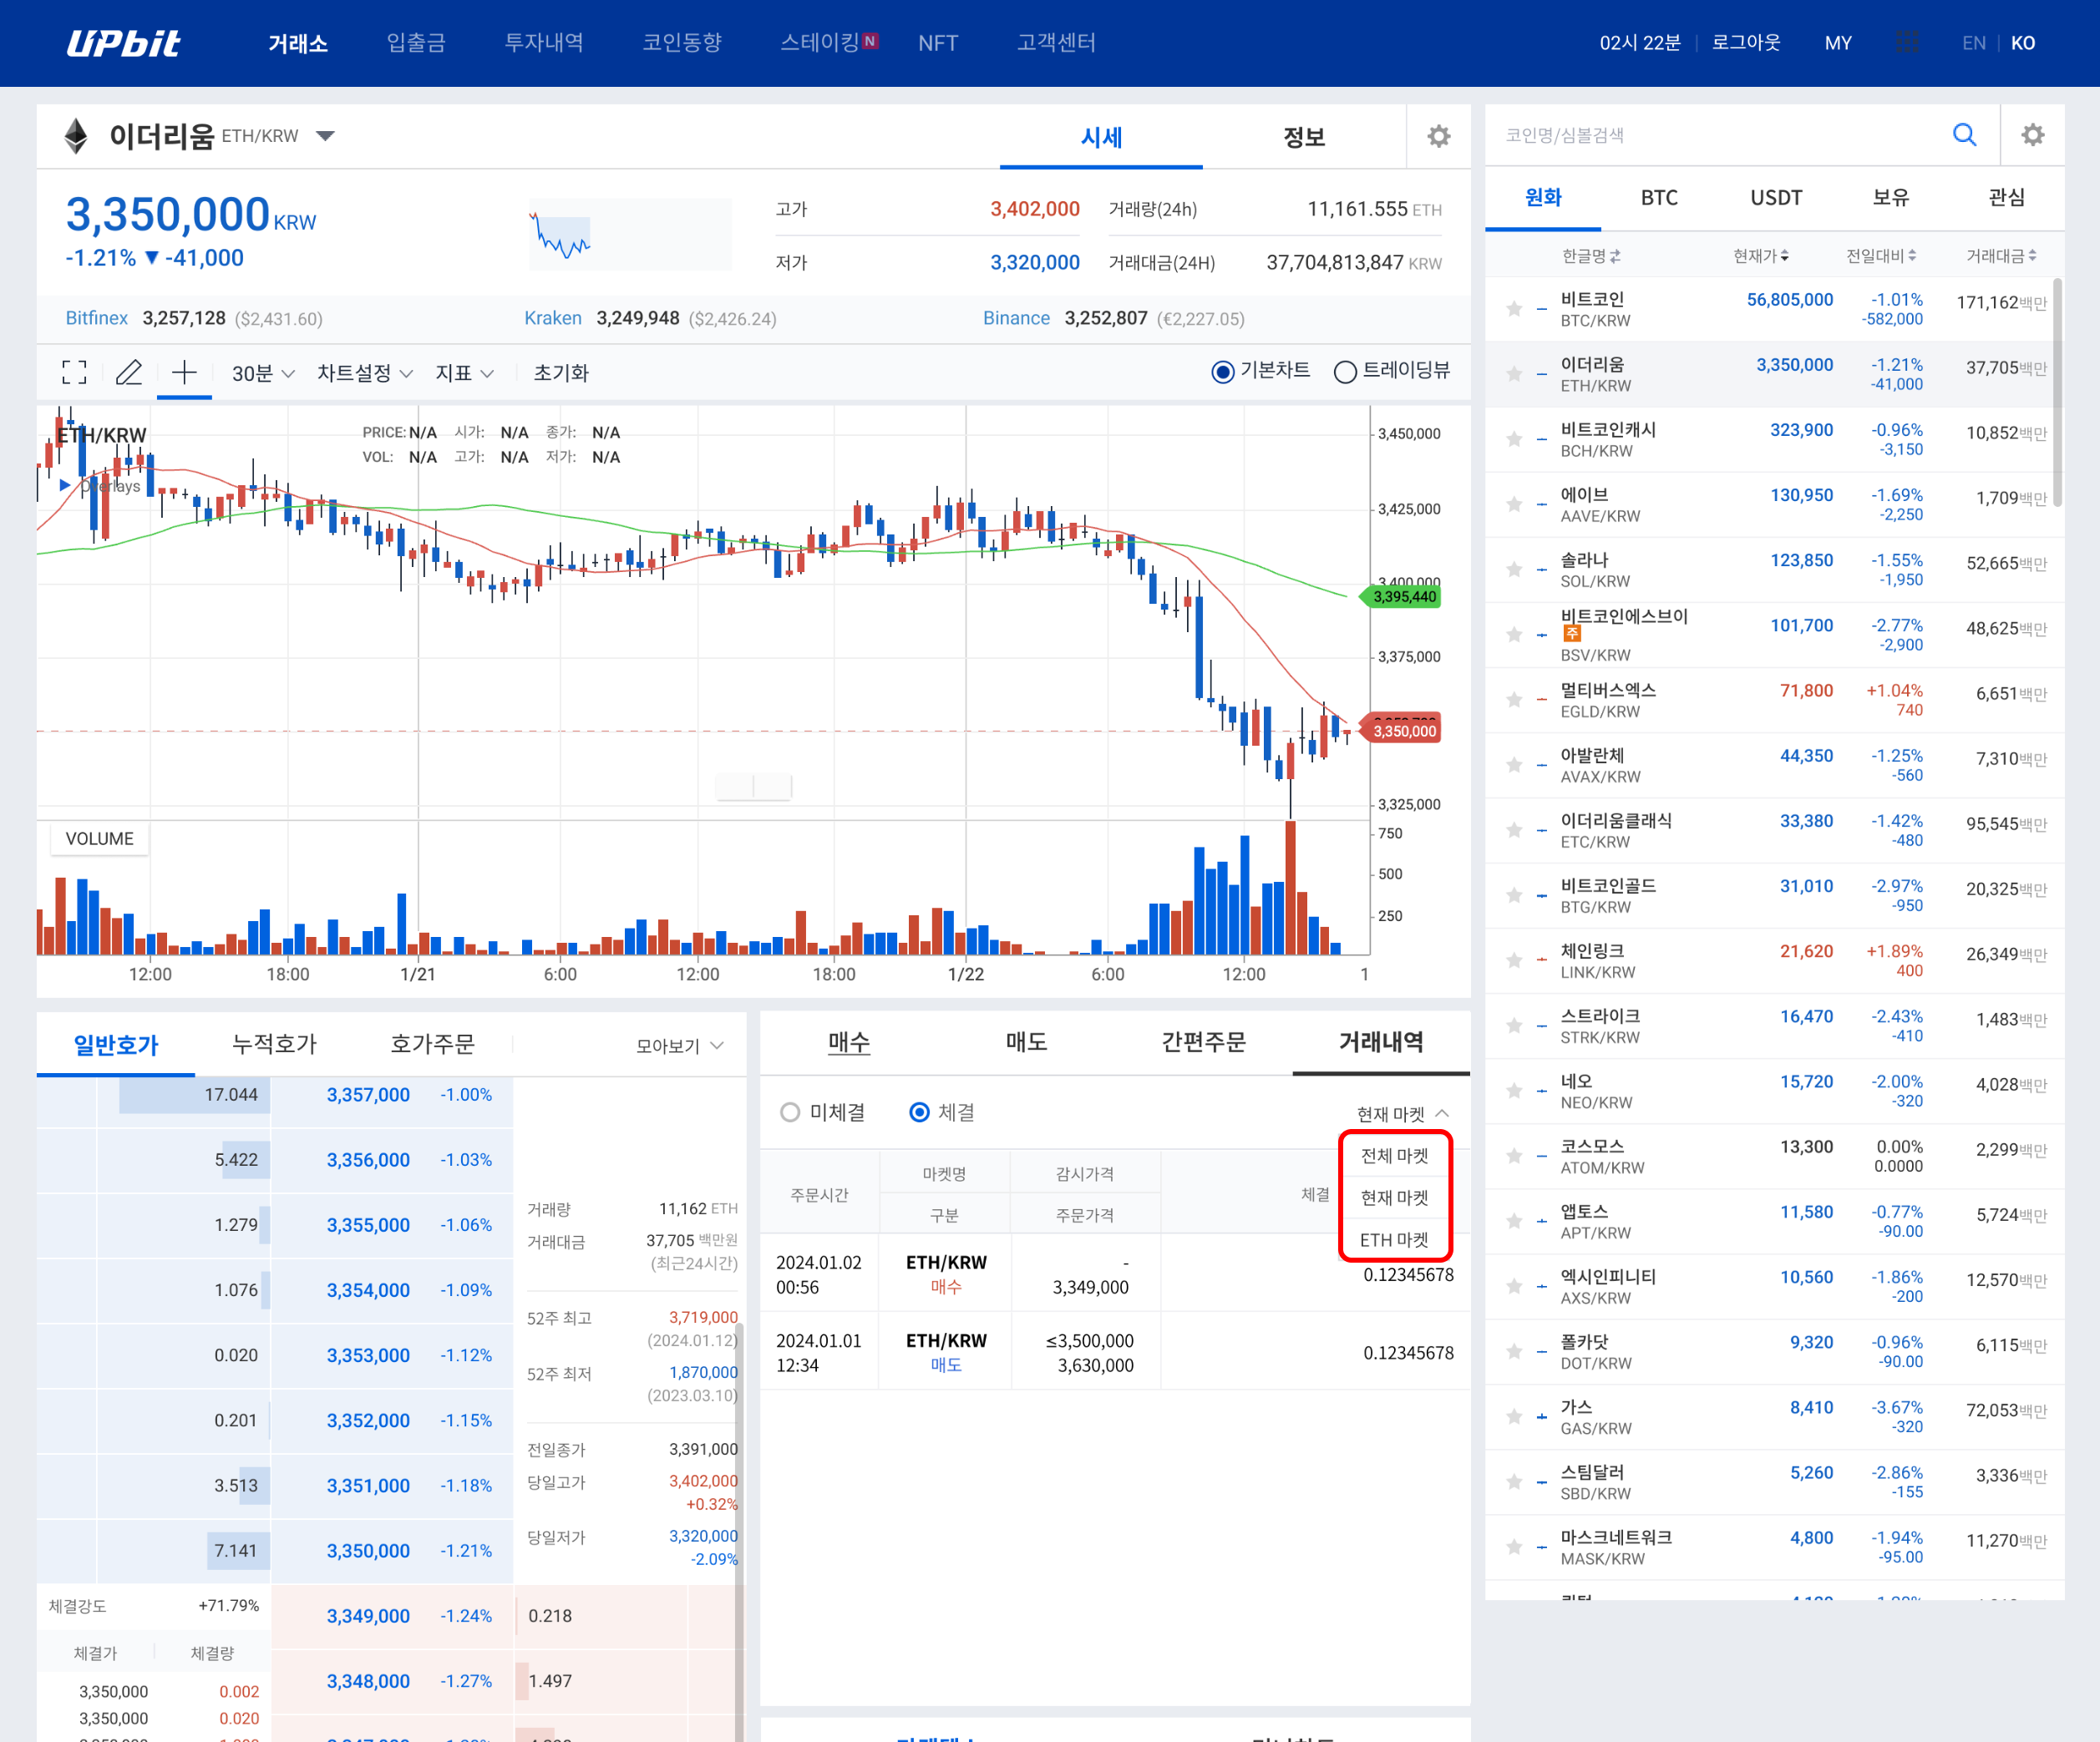Select the crosshair plus tool
This screenshot has width=2100, height=1742.
[x=184, y=373]
